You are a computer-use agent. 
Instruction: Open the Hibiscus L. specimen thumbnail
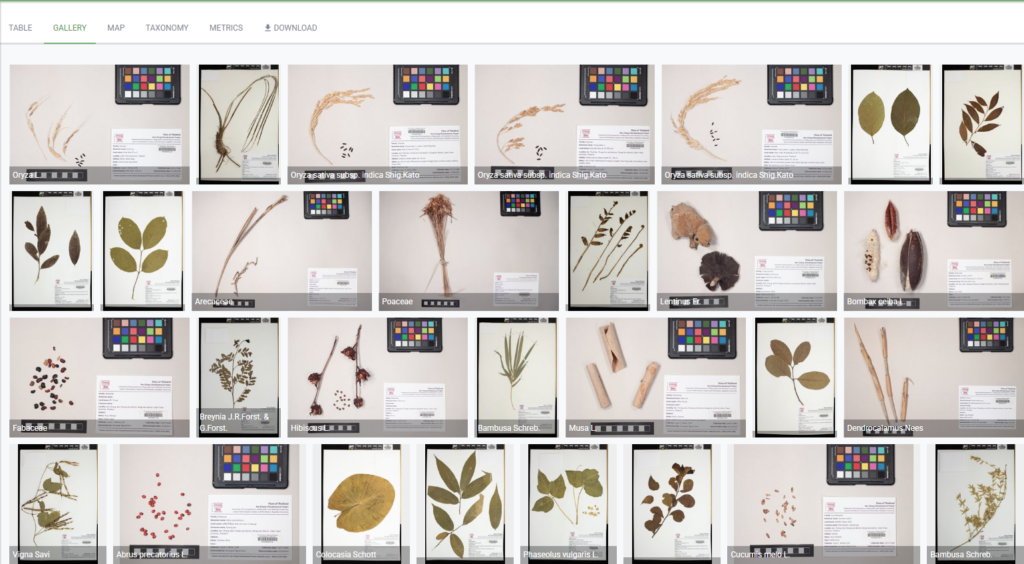tap(377, 377)
